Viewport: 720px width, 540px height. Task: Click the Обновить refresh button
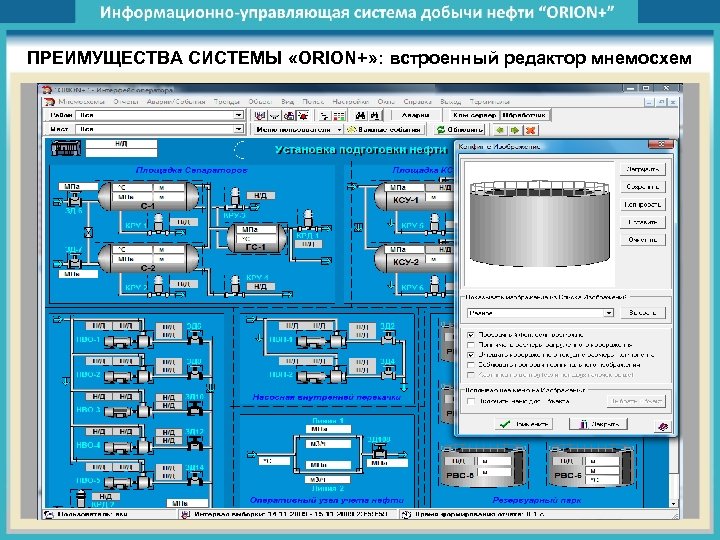[x=460, y=130]
